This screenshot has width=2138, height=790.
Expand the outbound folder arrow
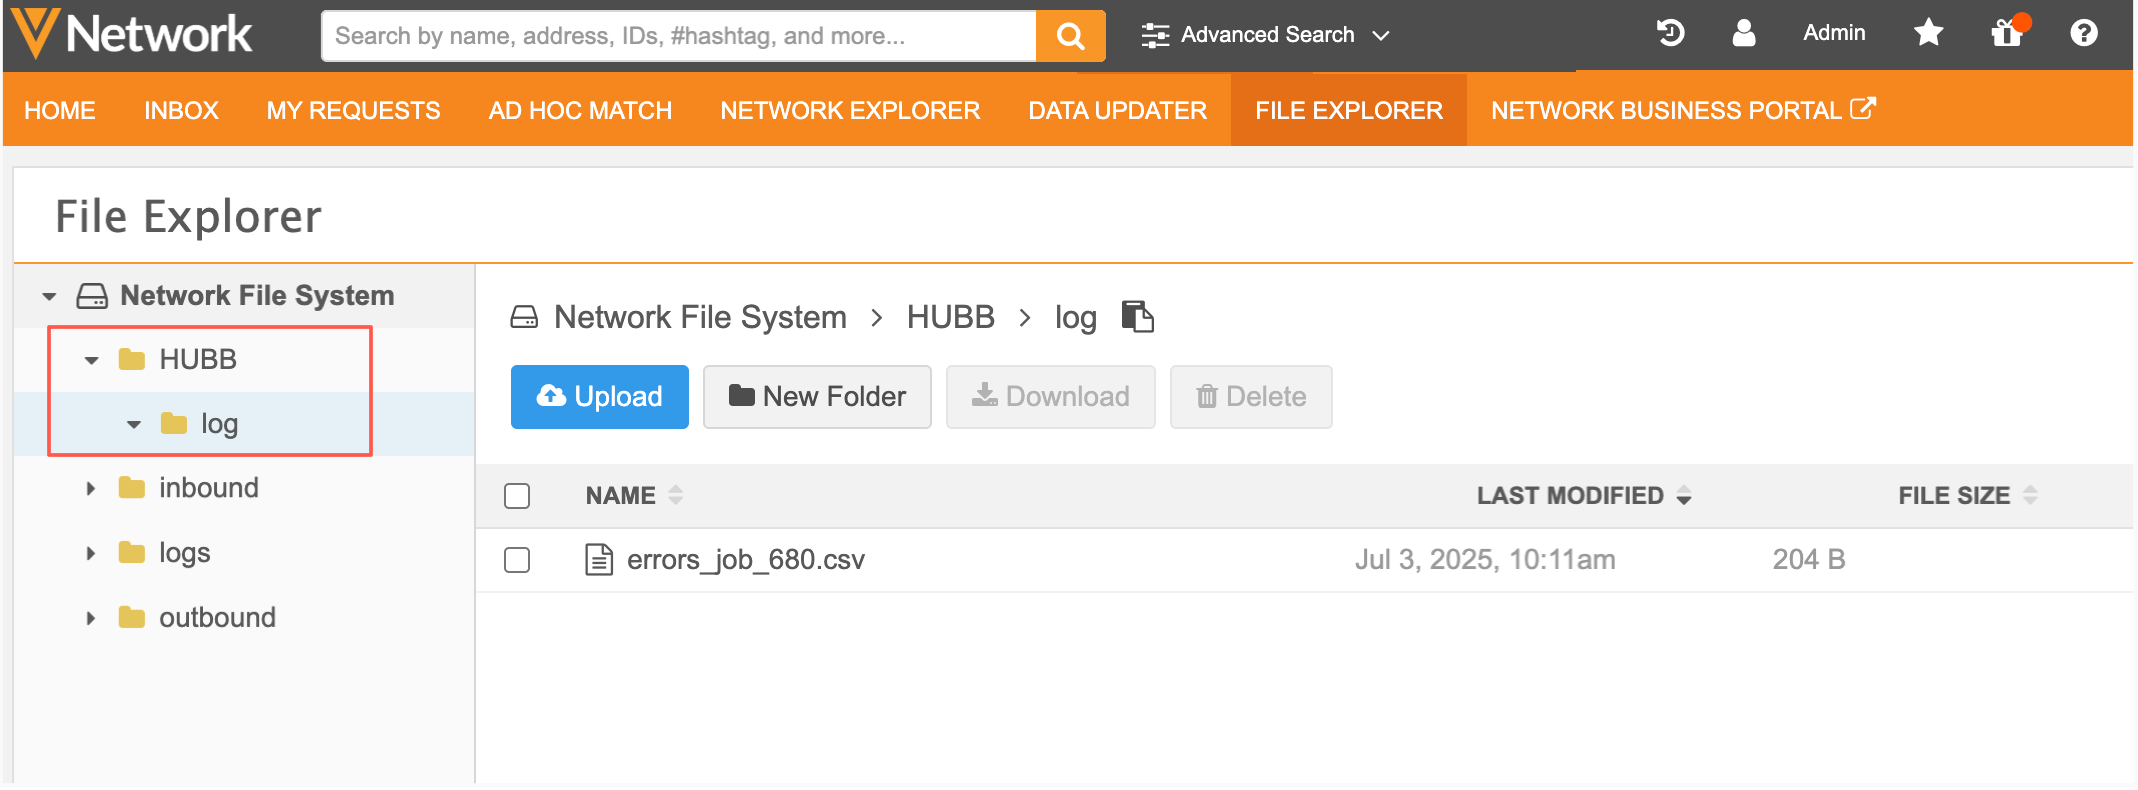click(x=91, y=618)
